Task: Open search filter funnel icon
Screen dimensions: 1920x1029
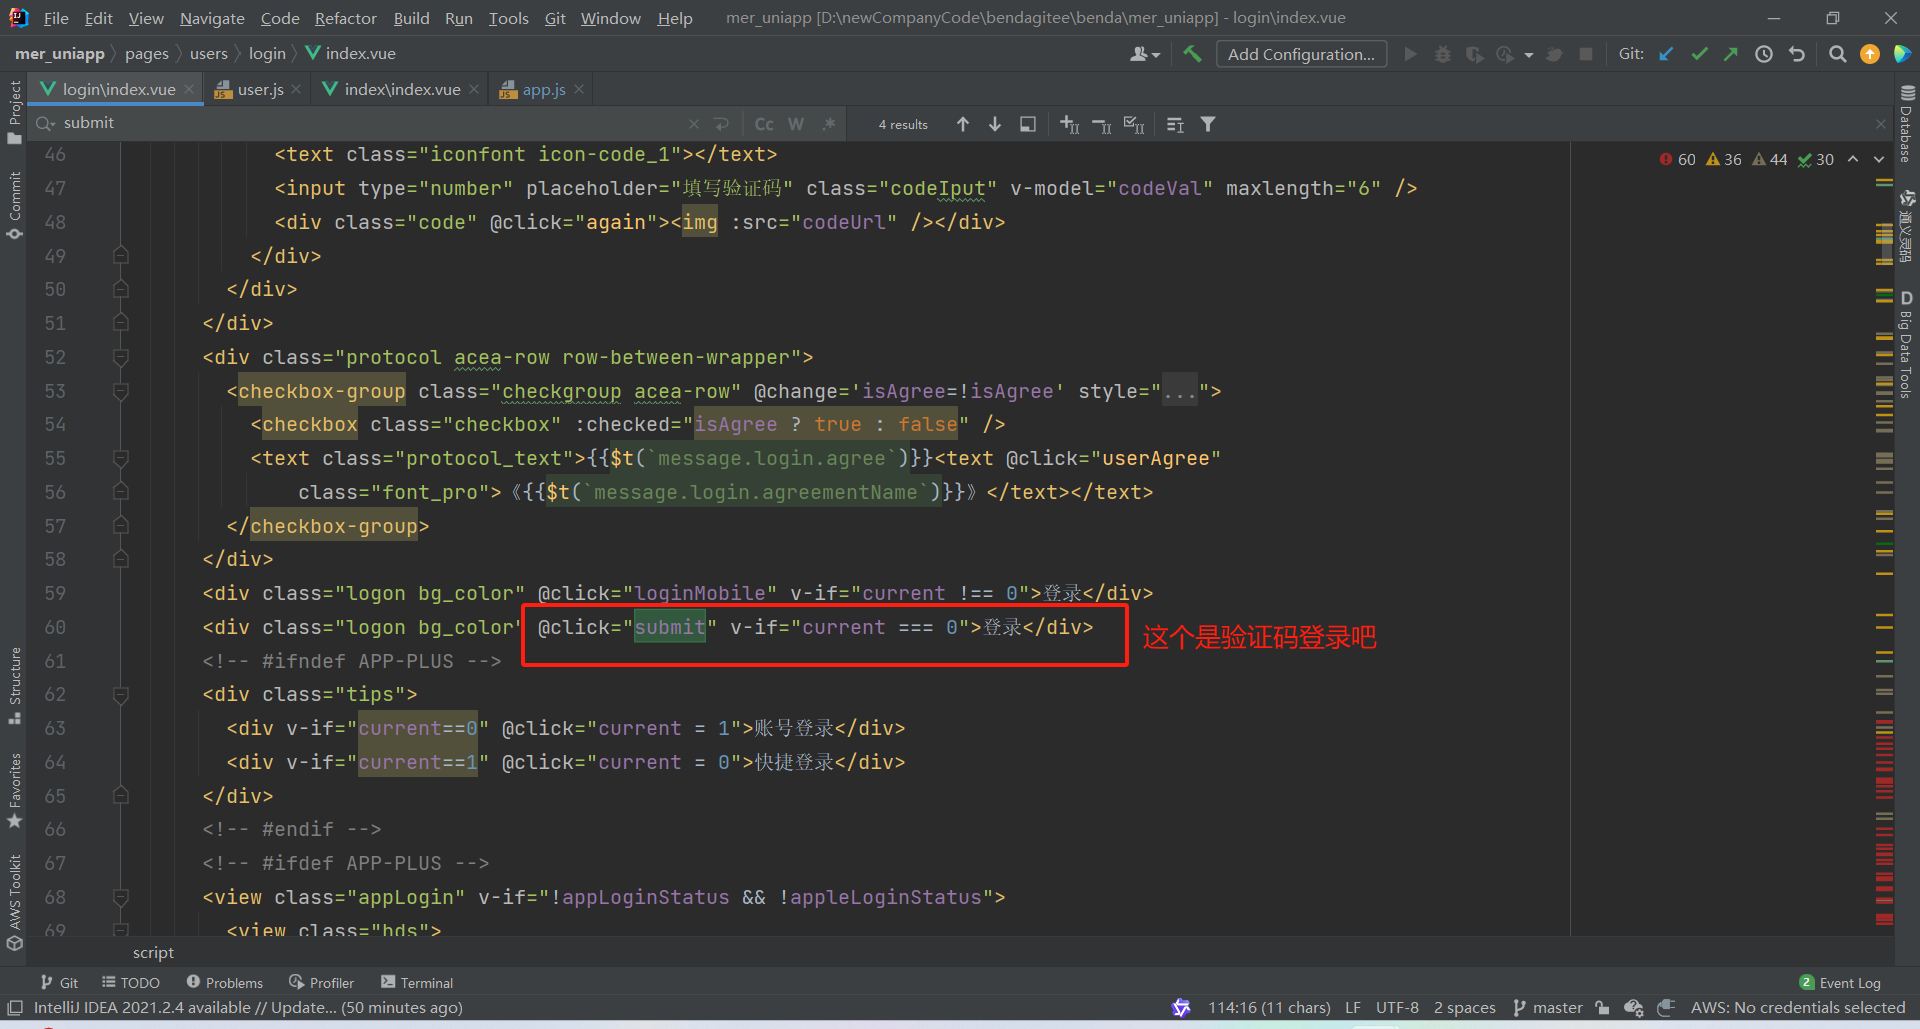Action: [1208, 124]
